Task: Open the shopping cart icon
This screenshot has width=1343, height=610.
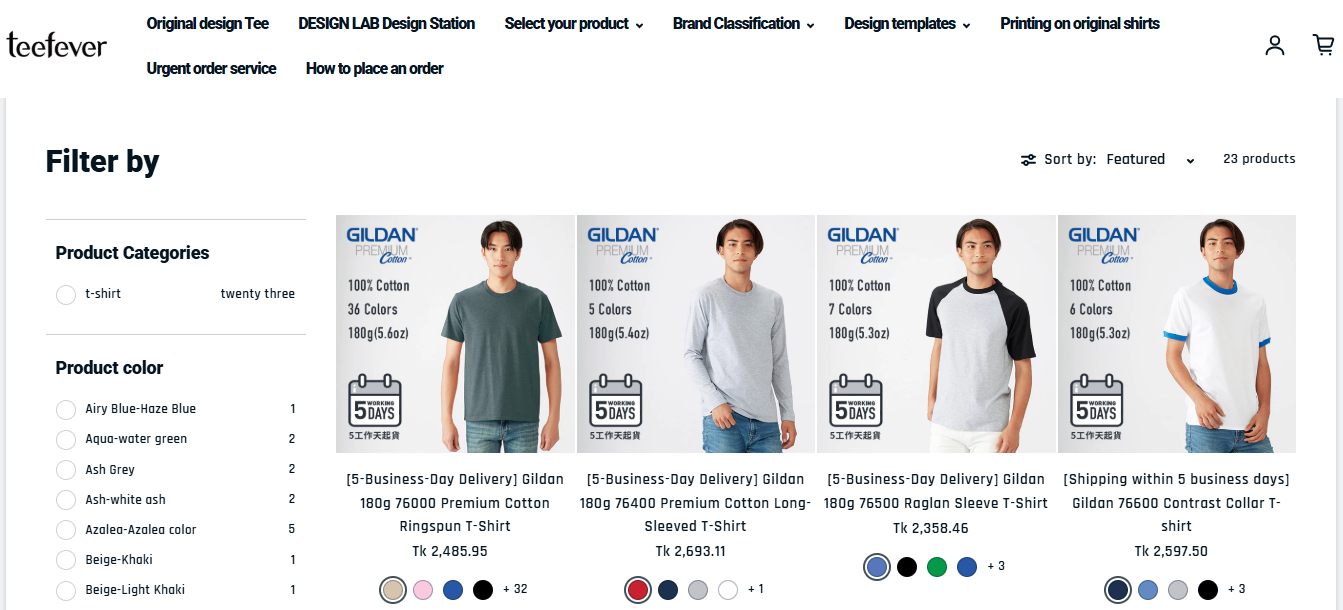Action: click(1322, 45)
